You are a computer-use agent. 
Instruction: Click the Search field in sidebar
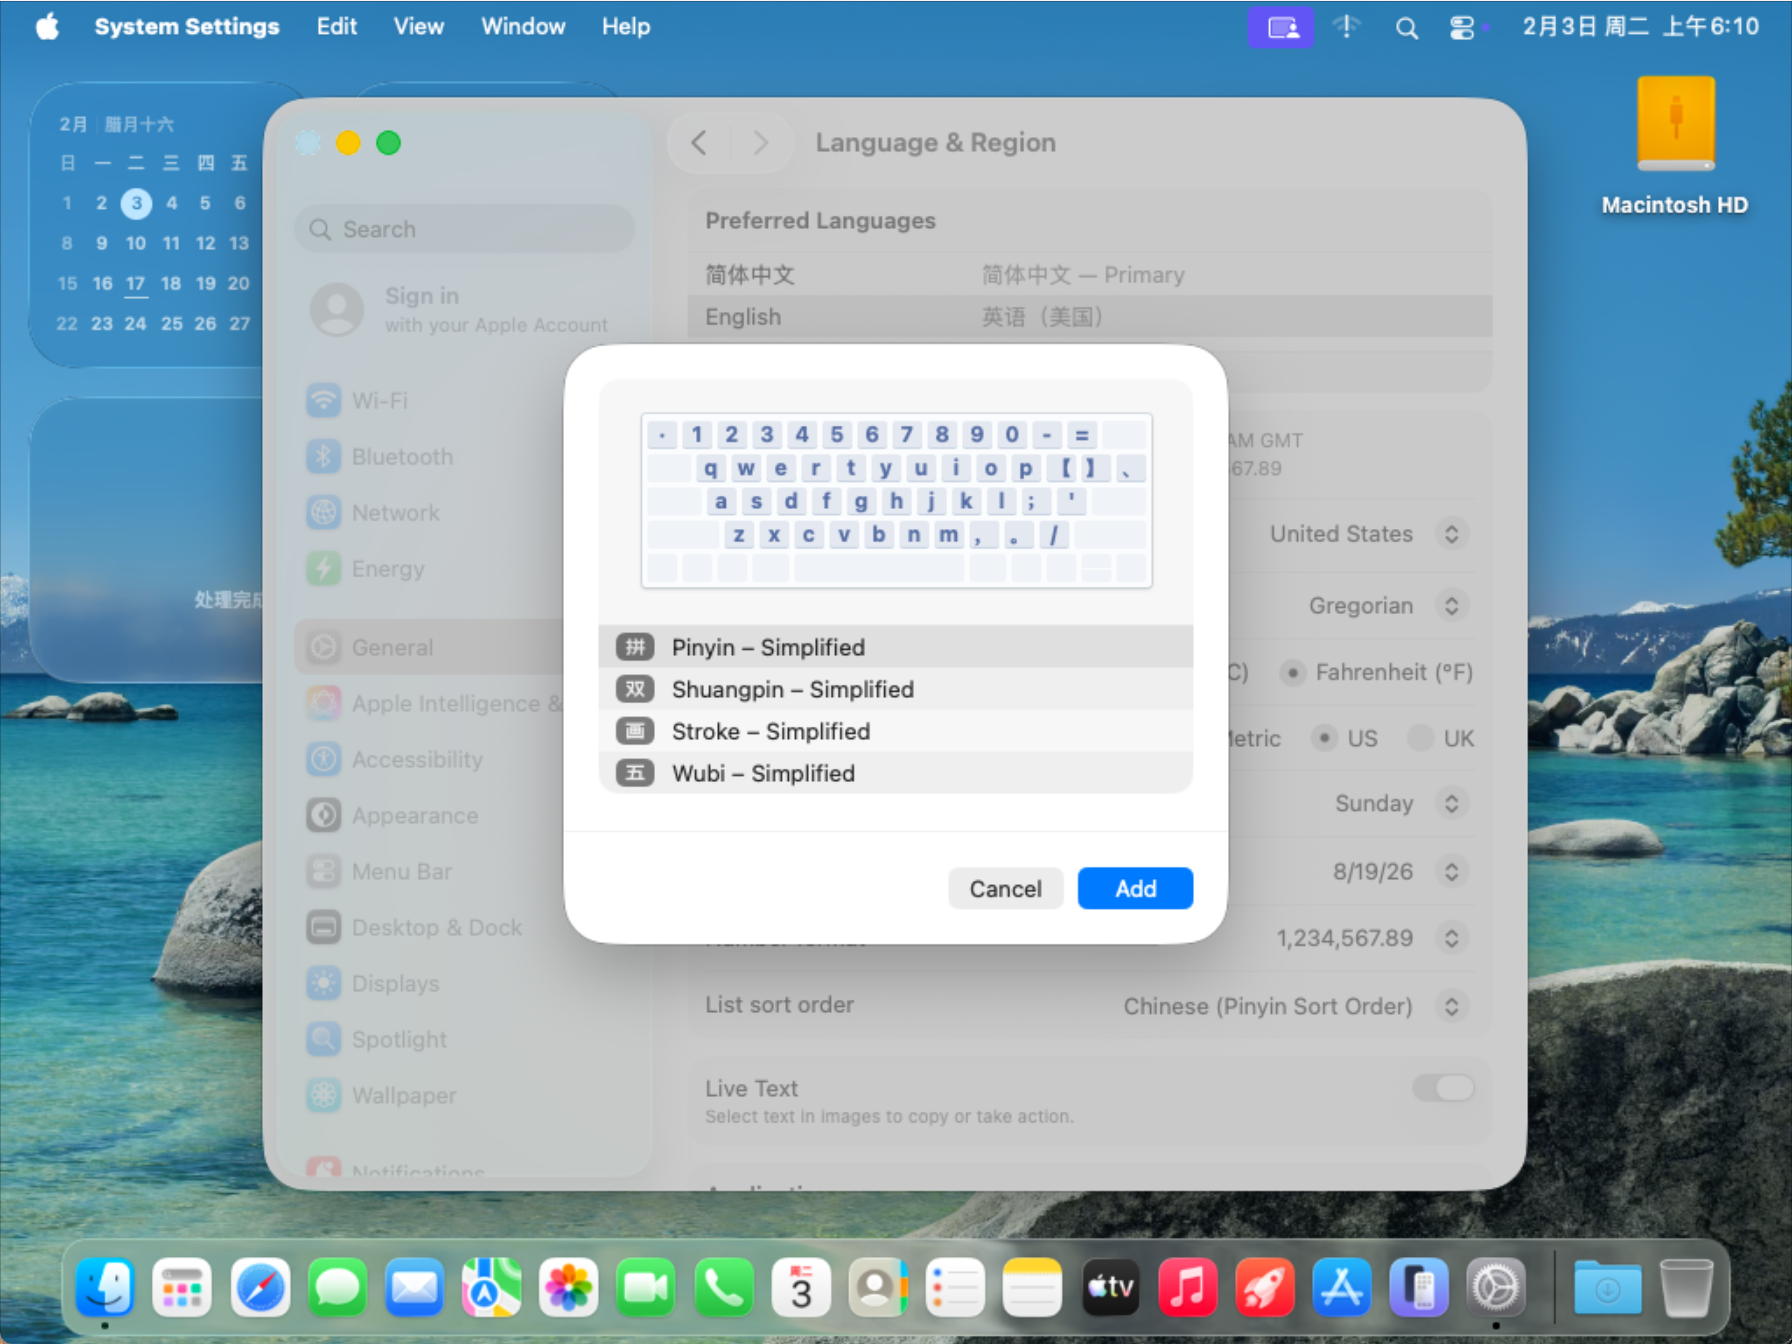tap(465, 229)
